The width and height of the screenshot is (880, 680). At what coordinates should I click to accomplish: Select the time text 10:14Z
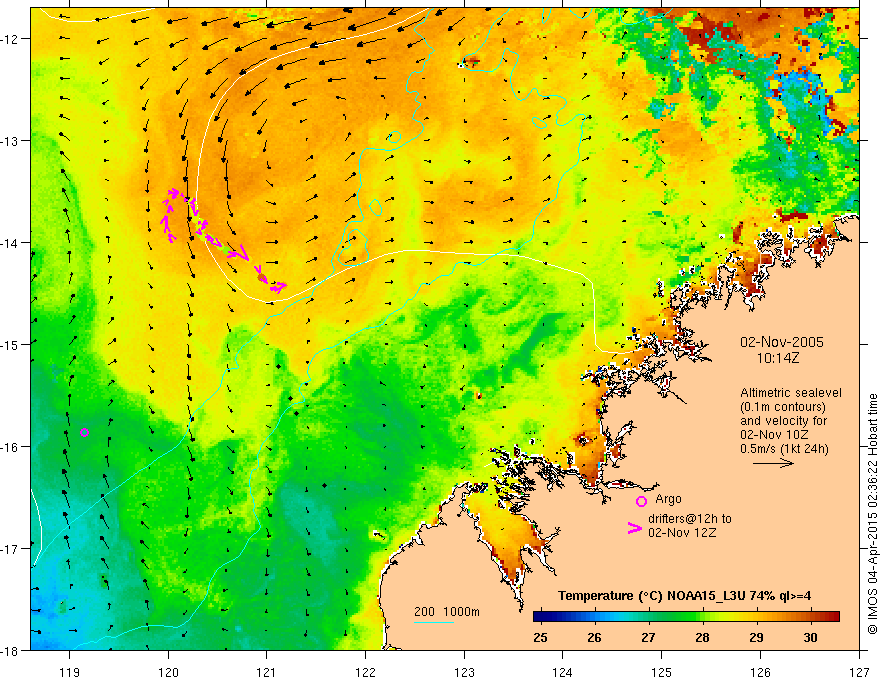[778, 358]
